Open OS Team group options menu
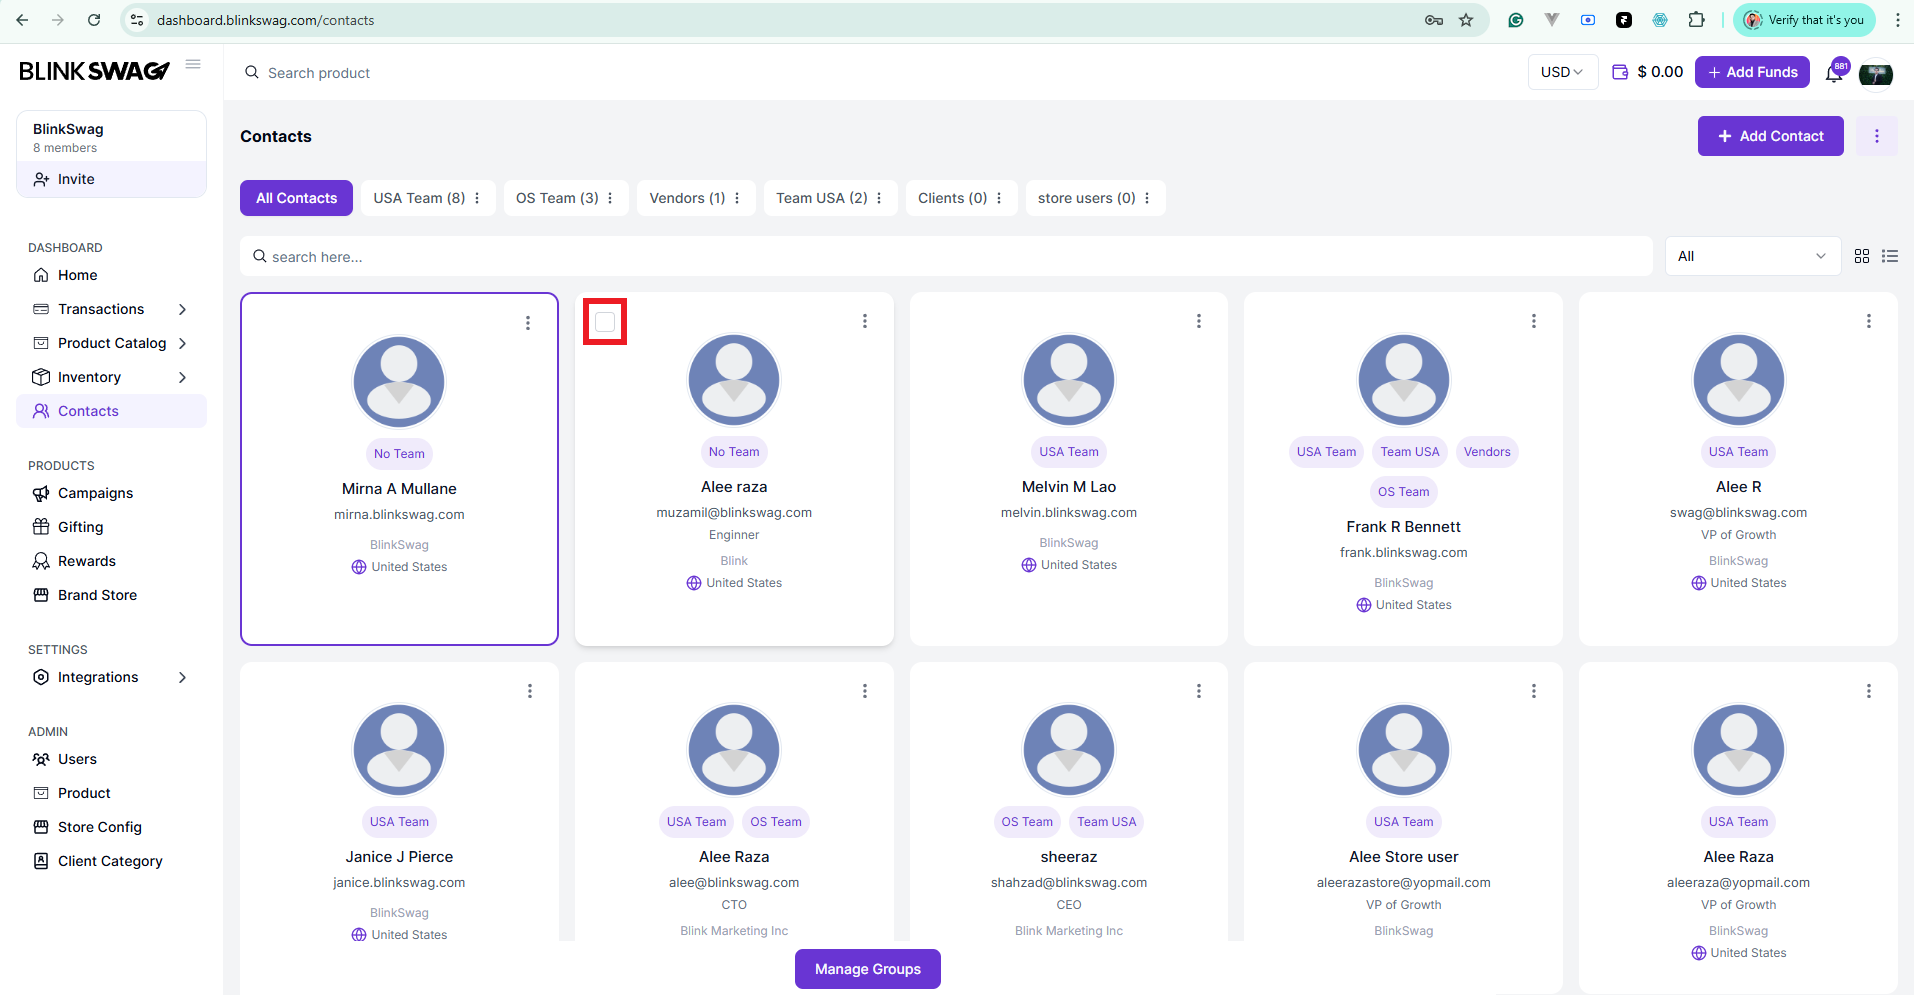The image size is (1914, 995). (610, 198)
